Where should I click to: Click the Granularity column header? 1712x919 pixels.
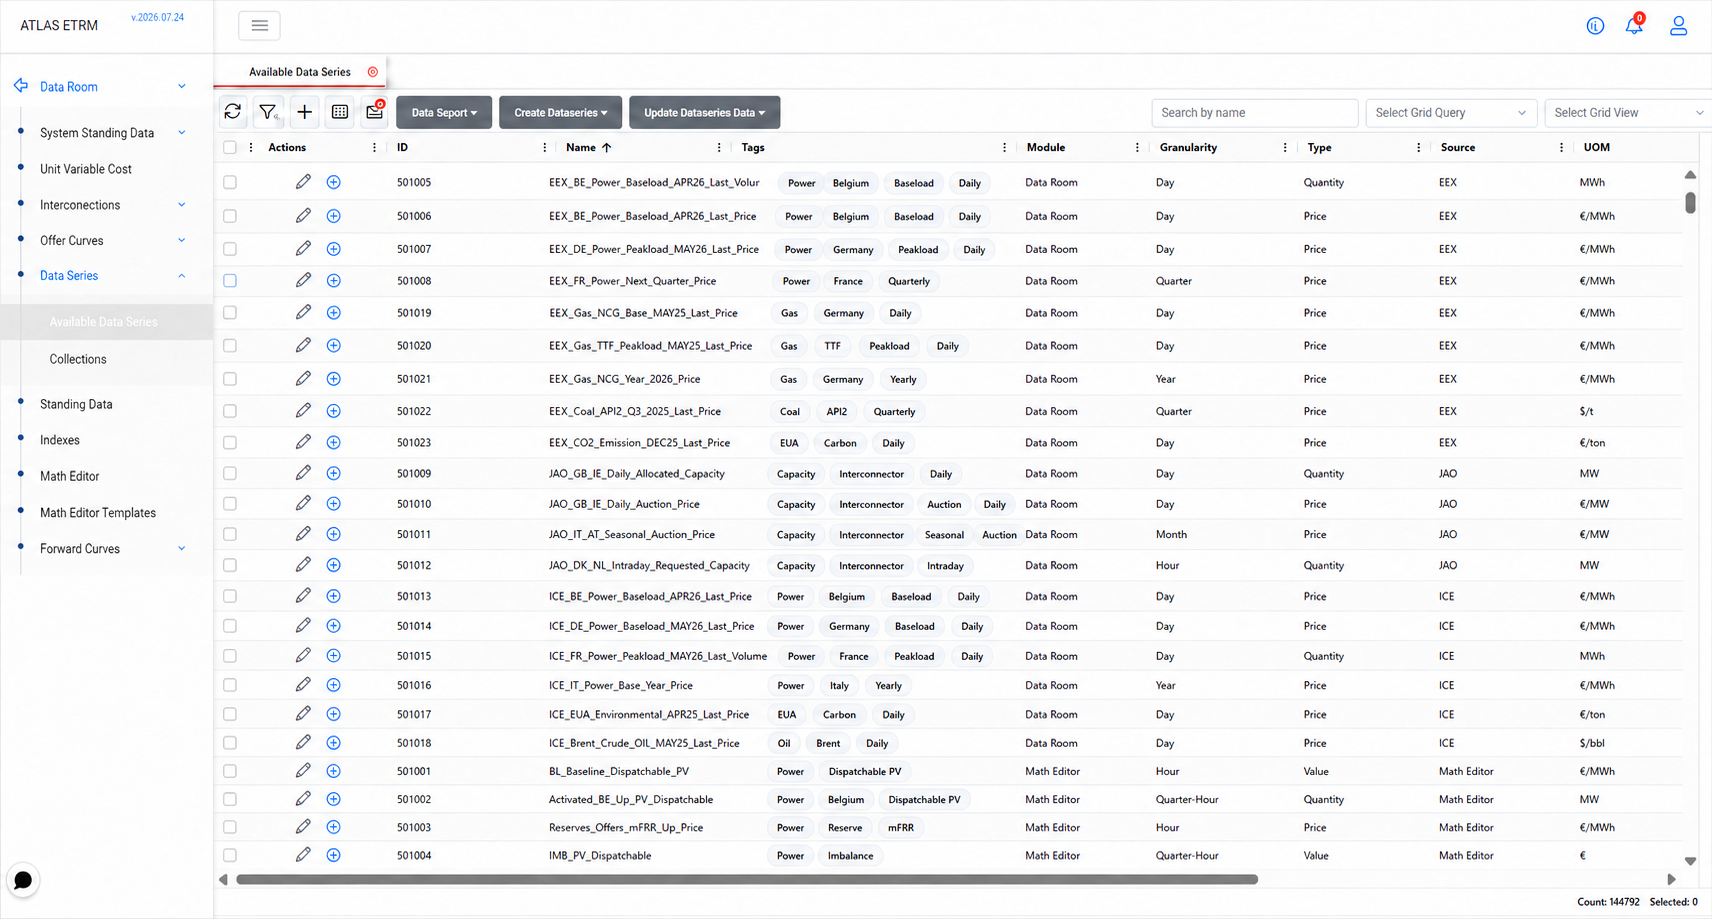1188,147
